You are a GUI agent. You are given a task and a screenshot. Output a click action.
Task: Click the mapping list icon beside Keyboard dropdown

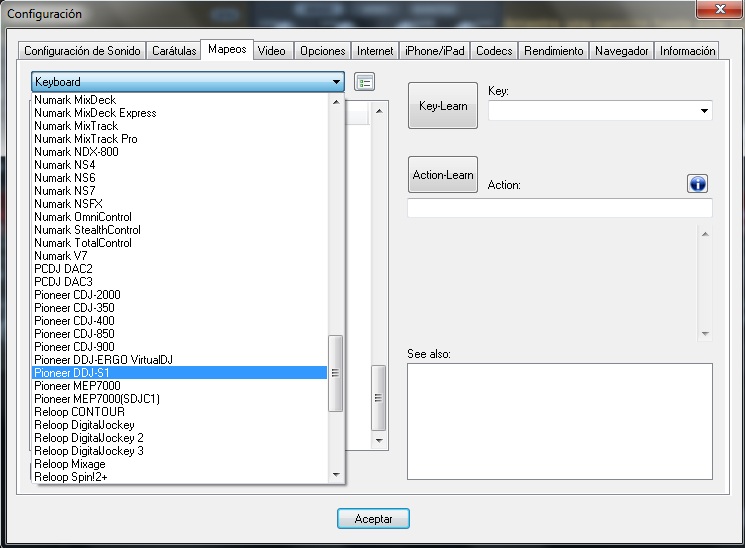click(364, 82)
